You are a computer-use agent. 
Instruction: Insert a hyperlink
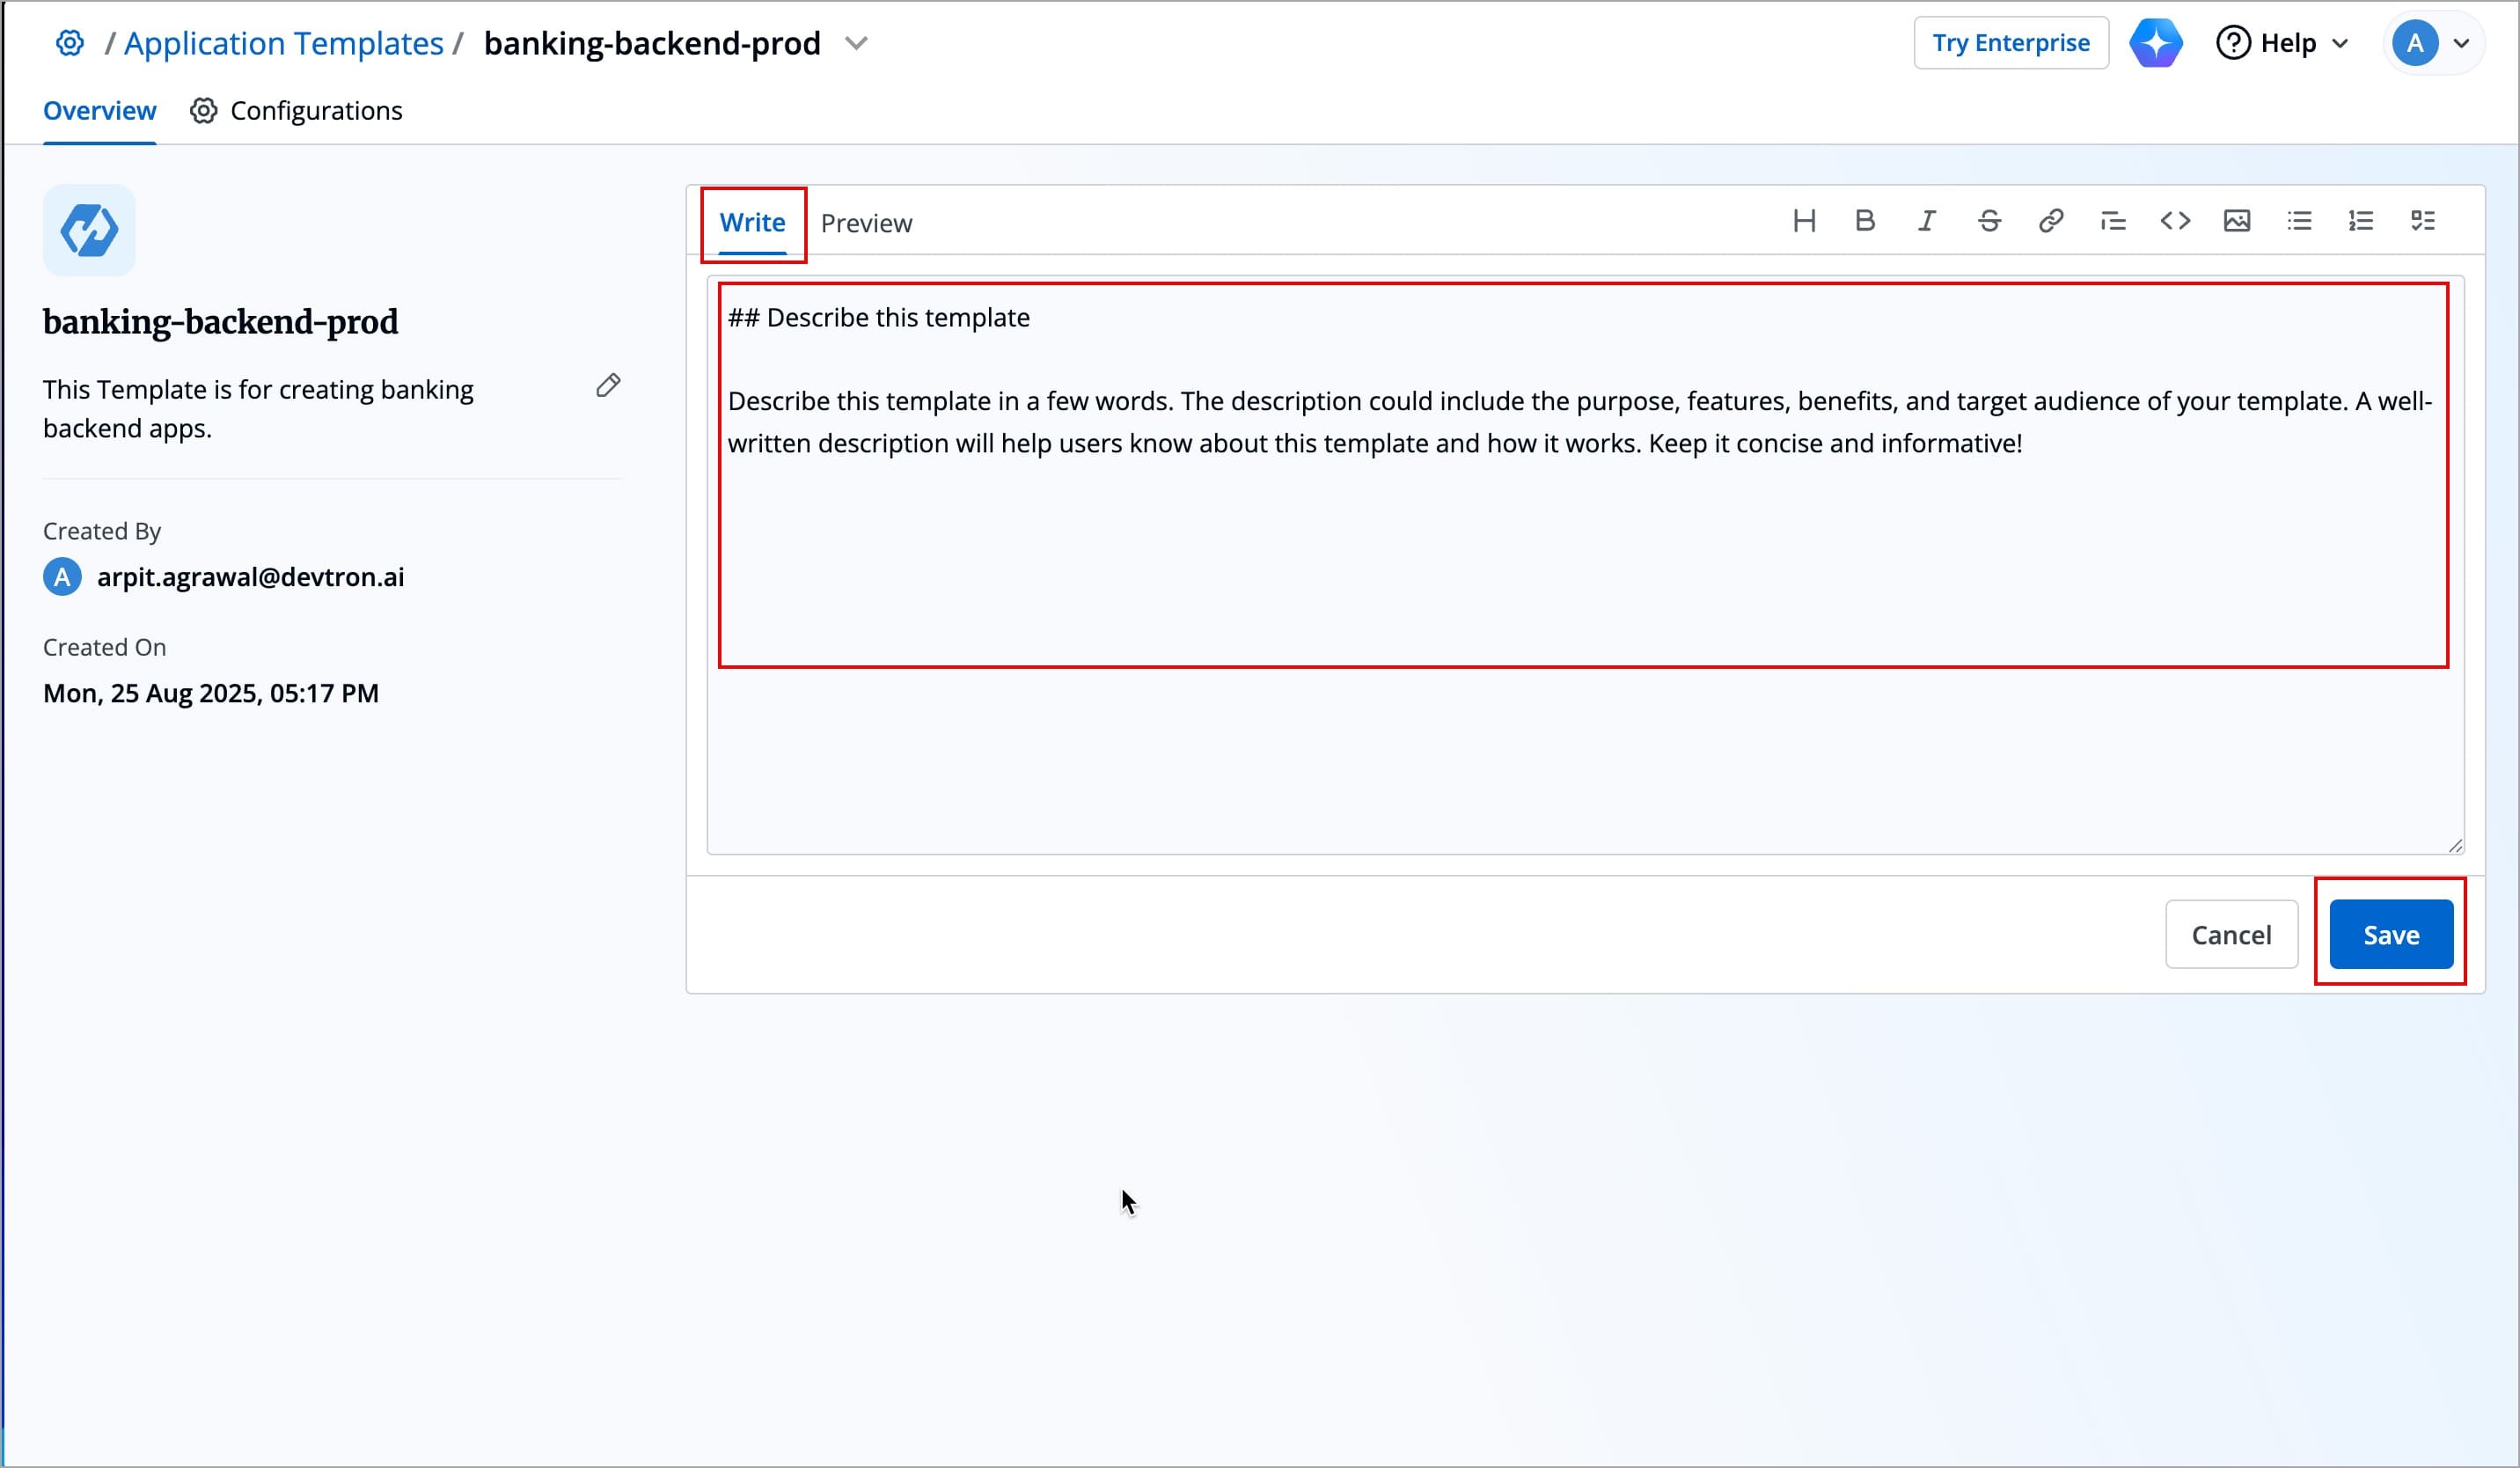tap(2051, 221)
